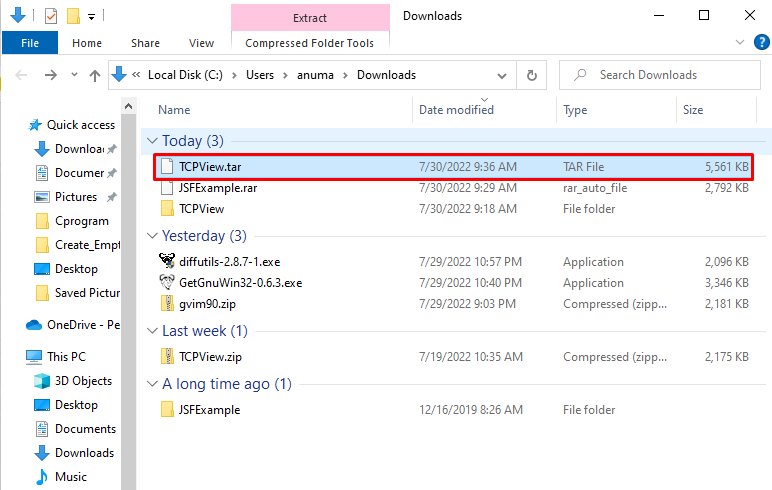772x490 pixels.
Task: Open the recent locations dropdown
Action: (74, 75)
